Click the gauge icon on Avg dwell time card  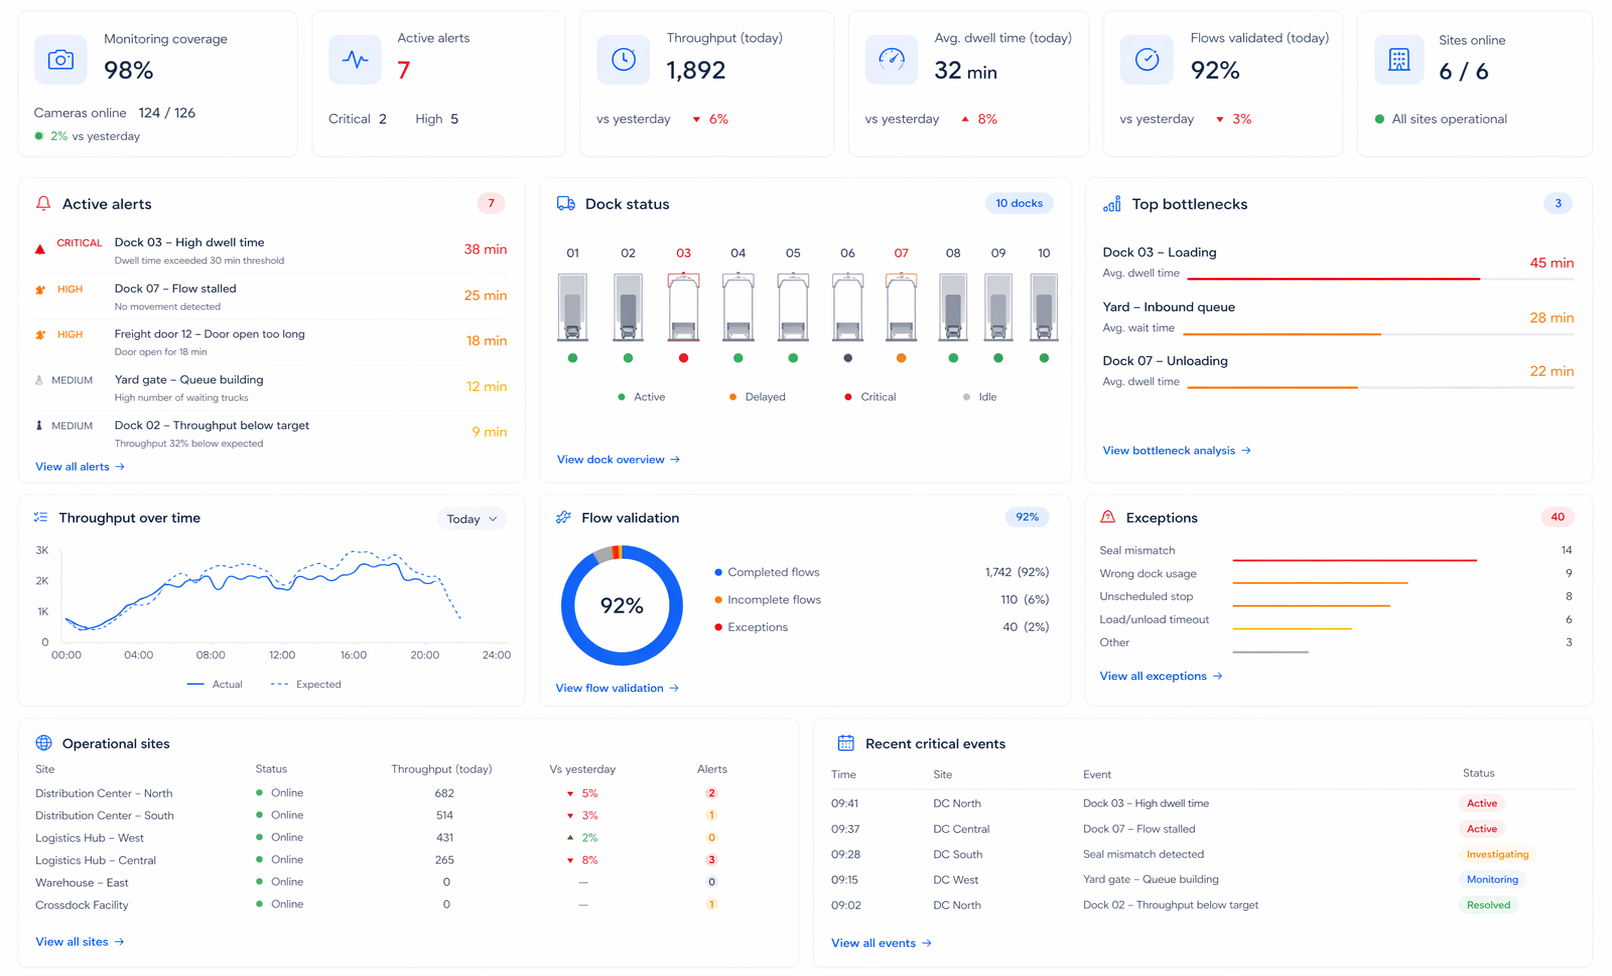click(x=891, y=60)
